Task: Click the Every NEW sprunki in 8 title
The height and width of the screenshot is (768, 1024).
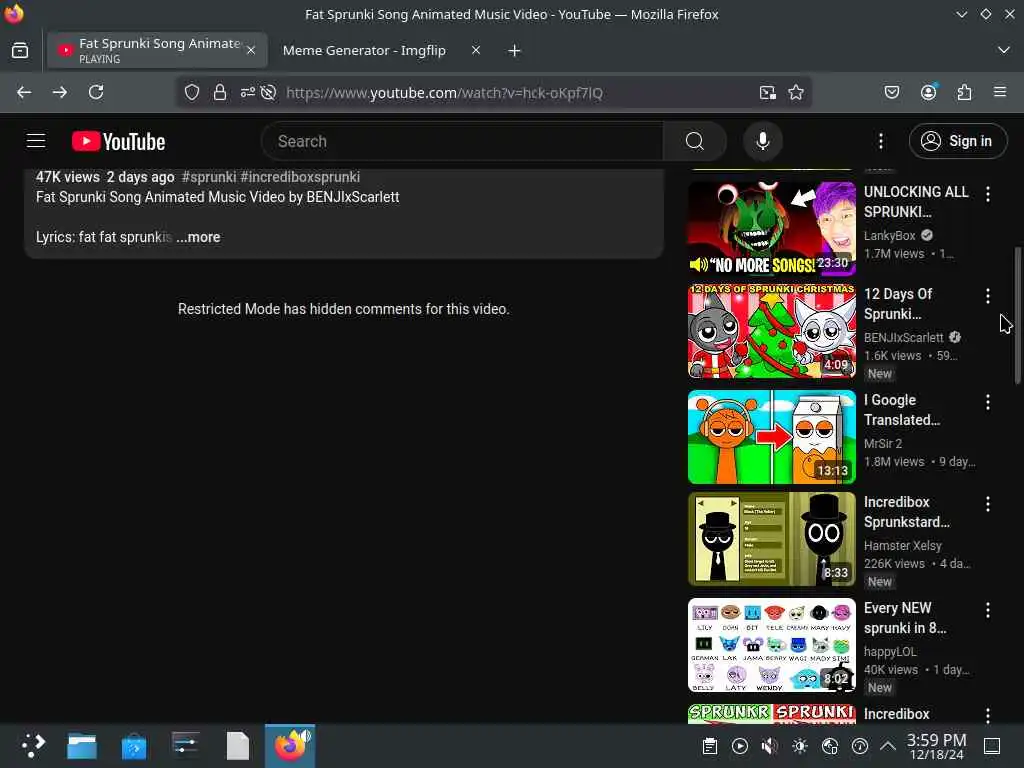Action: point(905,618)
